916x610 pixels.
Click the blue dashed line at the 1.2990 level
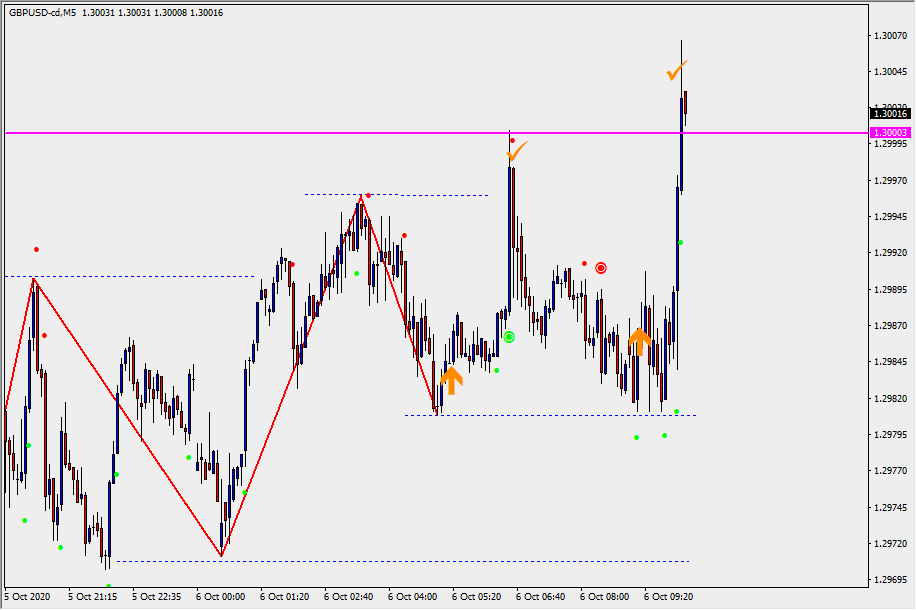point(150,276)
